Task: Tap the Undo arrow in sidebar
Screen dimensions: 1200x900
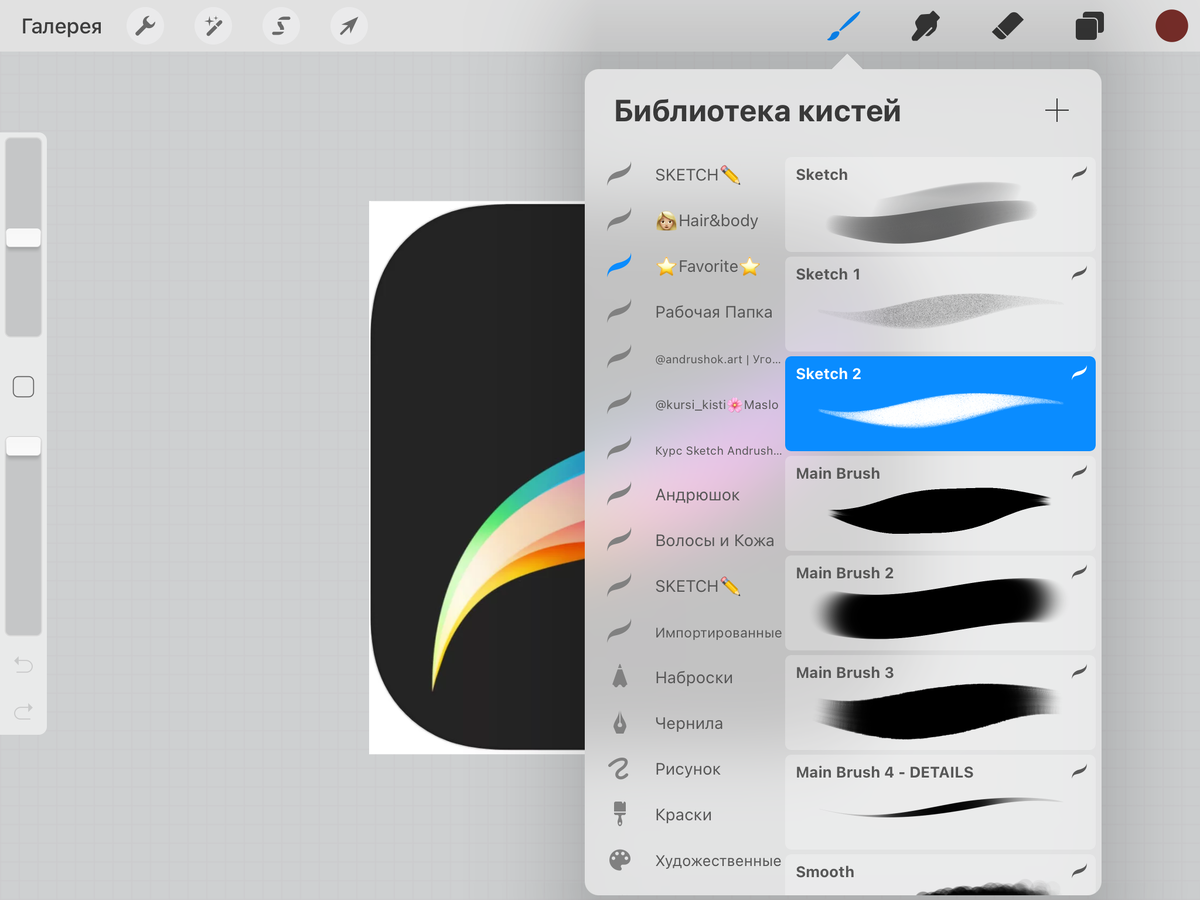Action: pos(23,665)
